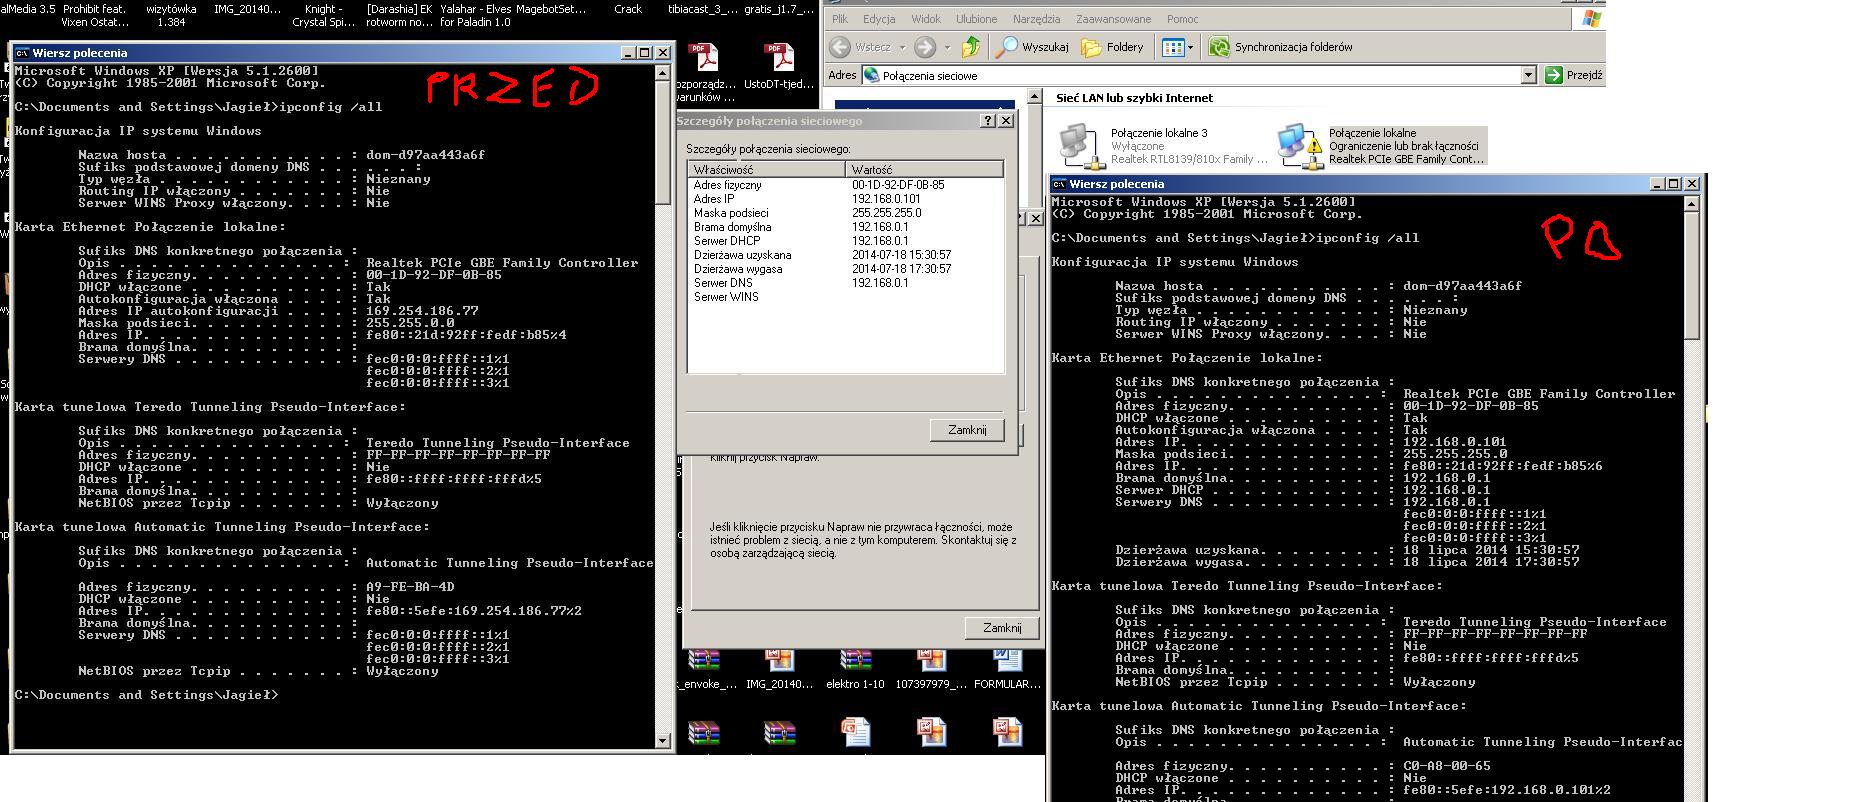1858x802 pixels.
Task: Expand the views dropdown in toolbar
Action: pyautogui.click(x=1191, y=47)
